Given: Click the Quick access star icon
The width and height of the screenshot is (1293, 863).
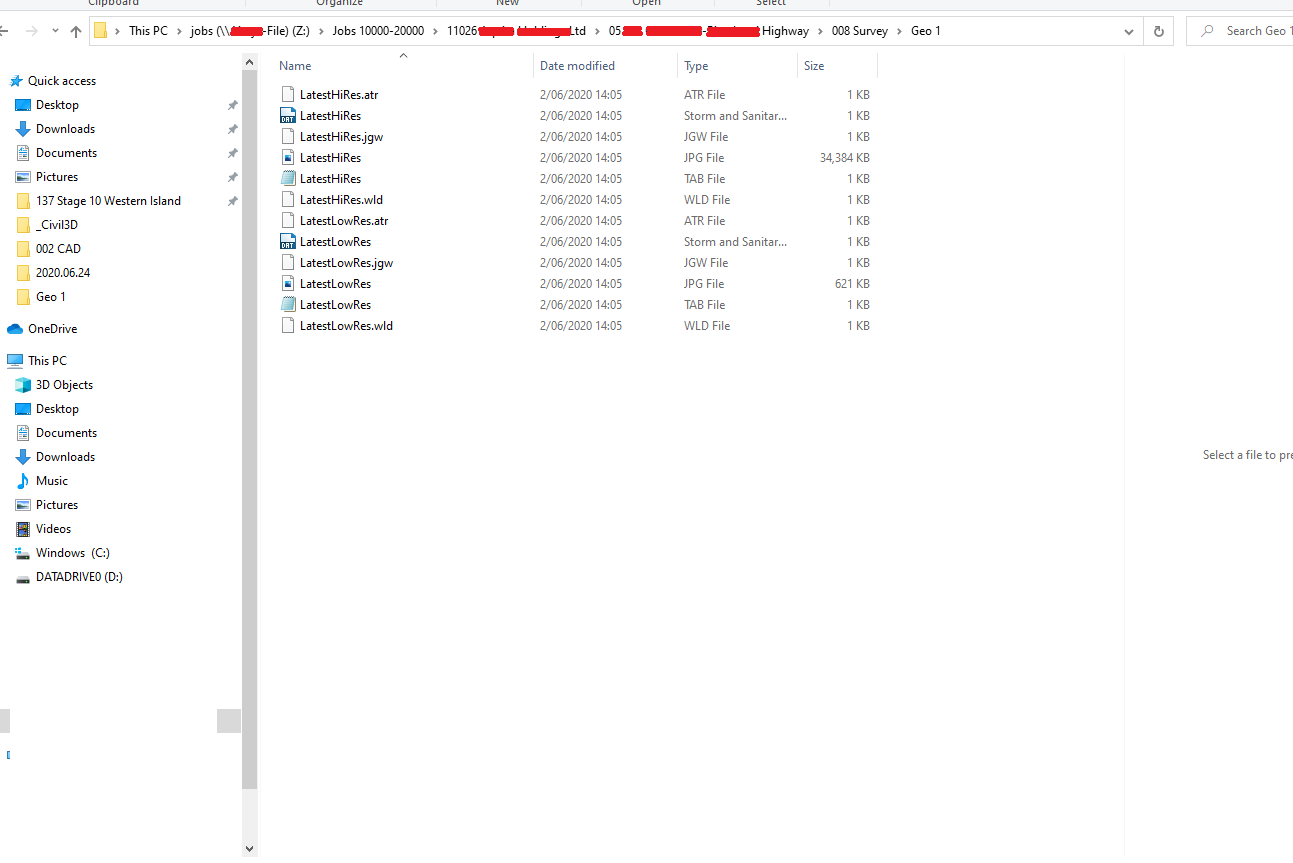Looking at the screenshot, I should (x=16, y=81).
